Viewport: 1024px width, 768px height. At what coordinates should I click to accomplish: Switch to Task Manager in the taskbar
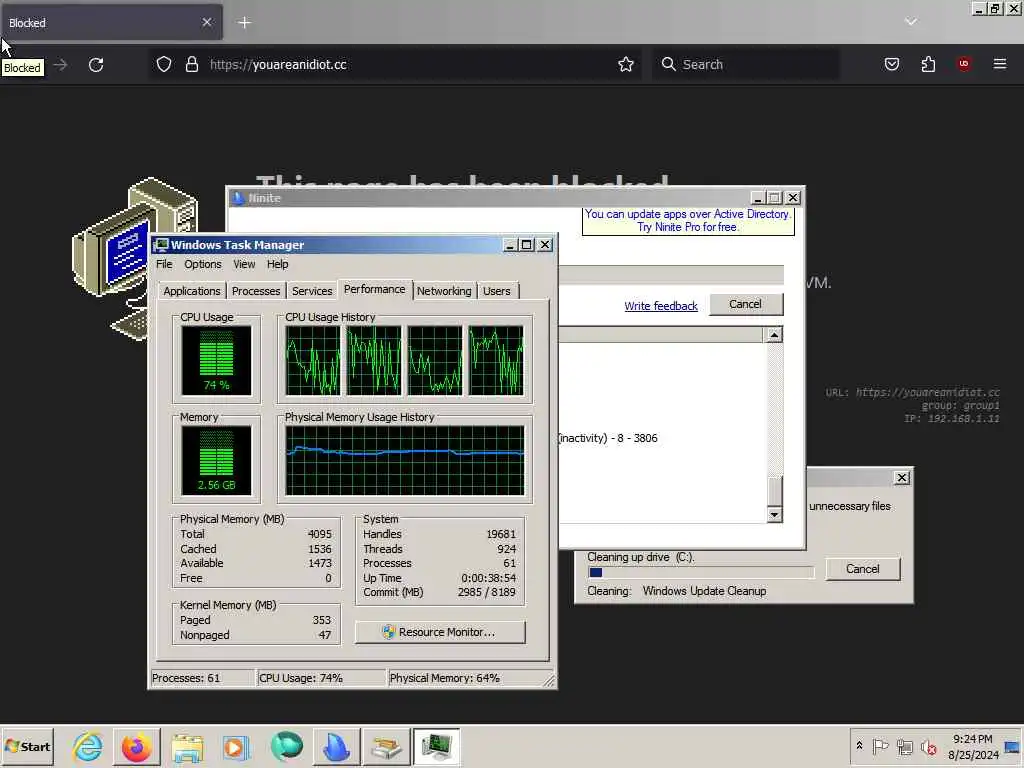pyautogui.click(x=436, y=747)
